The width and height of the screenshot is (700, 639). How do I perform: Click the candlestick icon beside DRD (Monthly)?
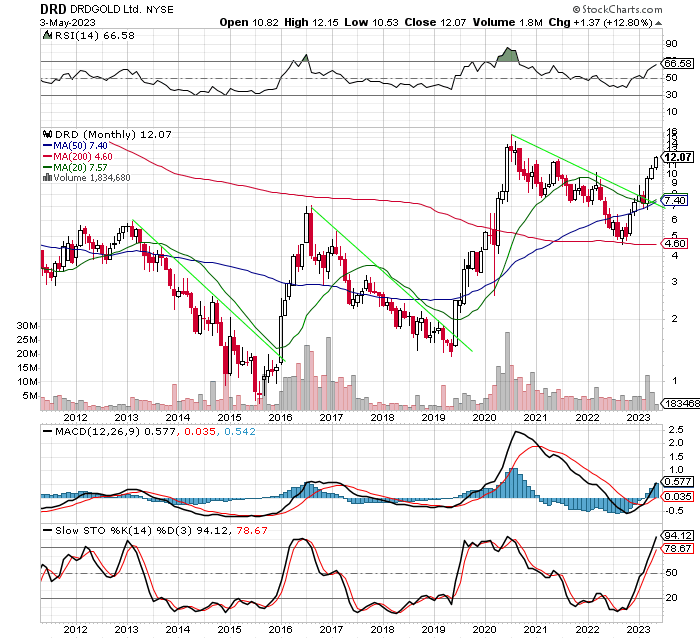[47, 134]
